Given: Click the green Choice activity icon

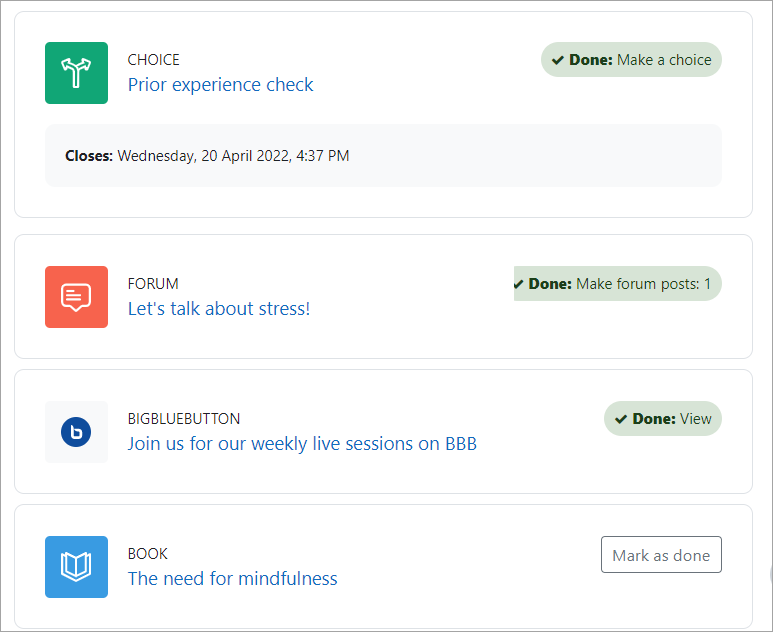Looking at the screenshot, I should [x=76, y=73].
